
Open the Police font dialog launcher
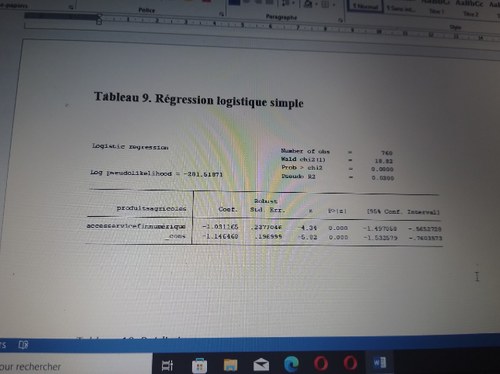222,14
